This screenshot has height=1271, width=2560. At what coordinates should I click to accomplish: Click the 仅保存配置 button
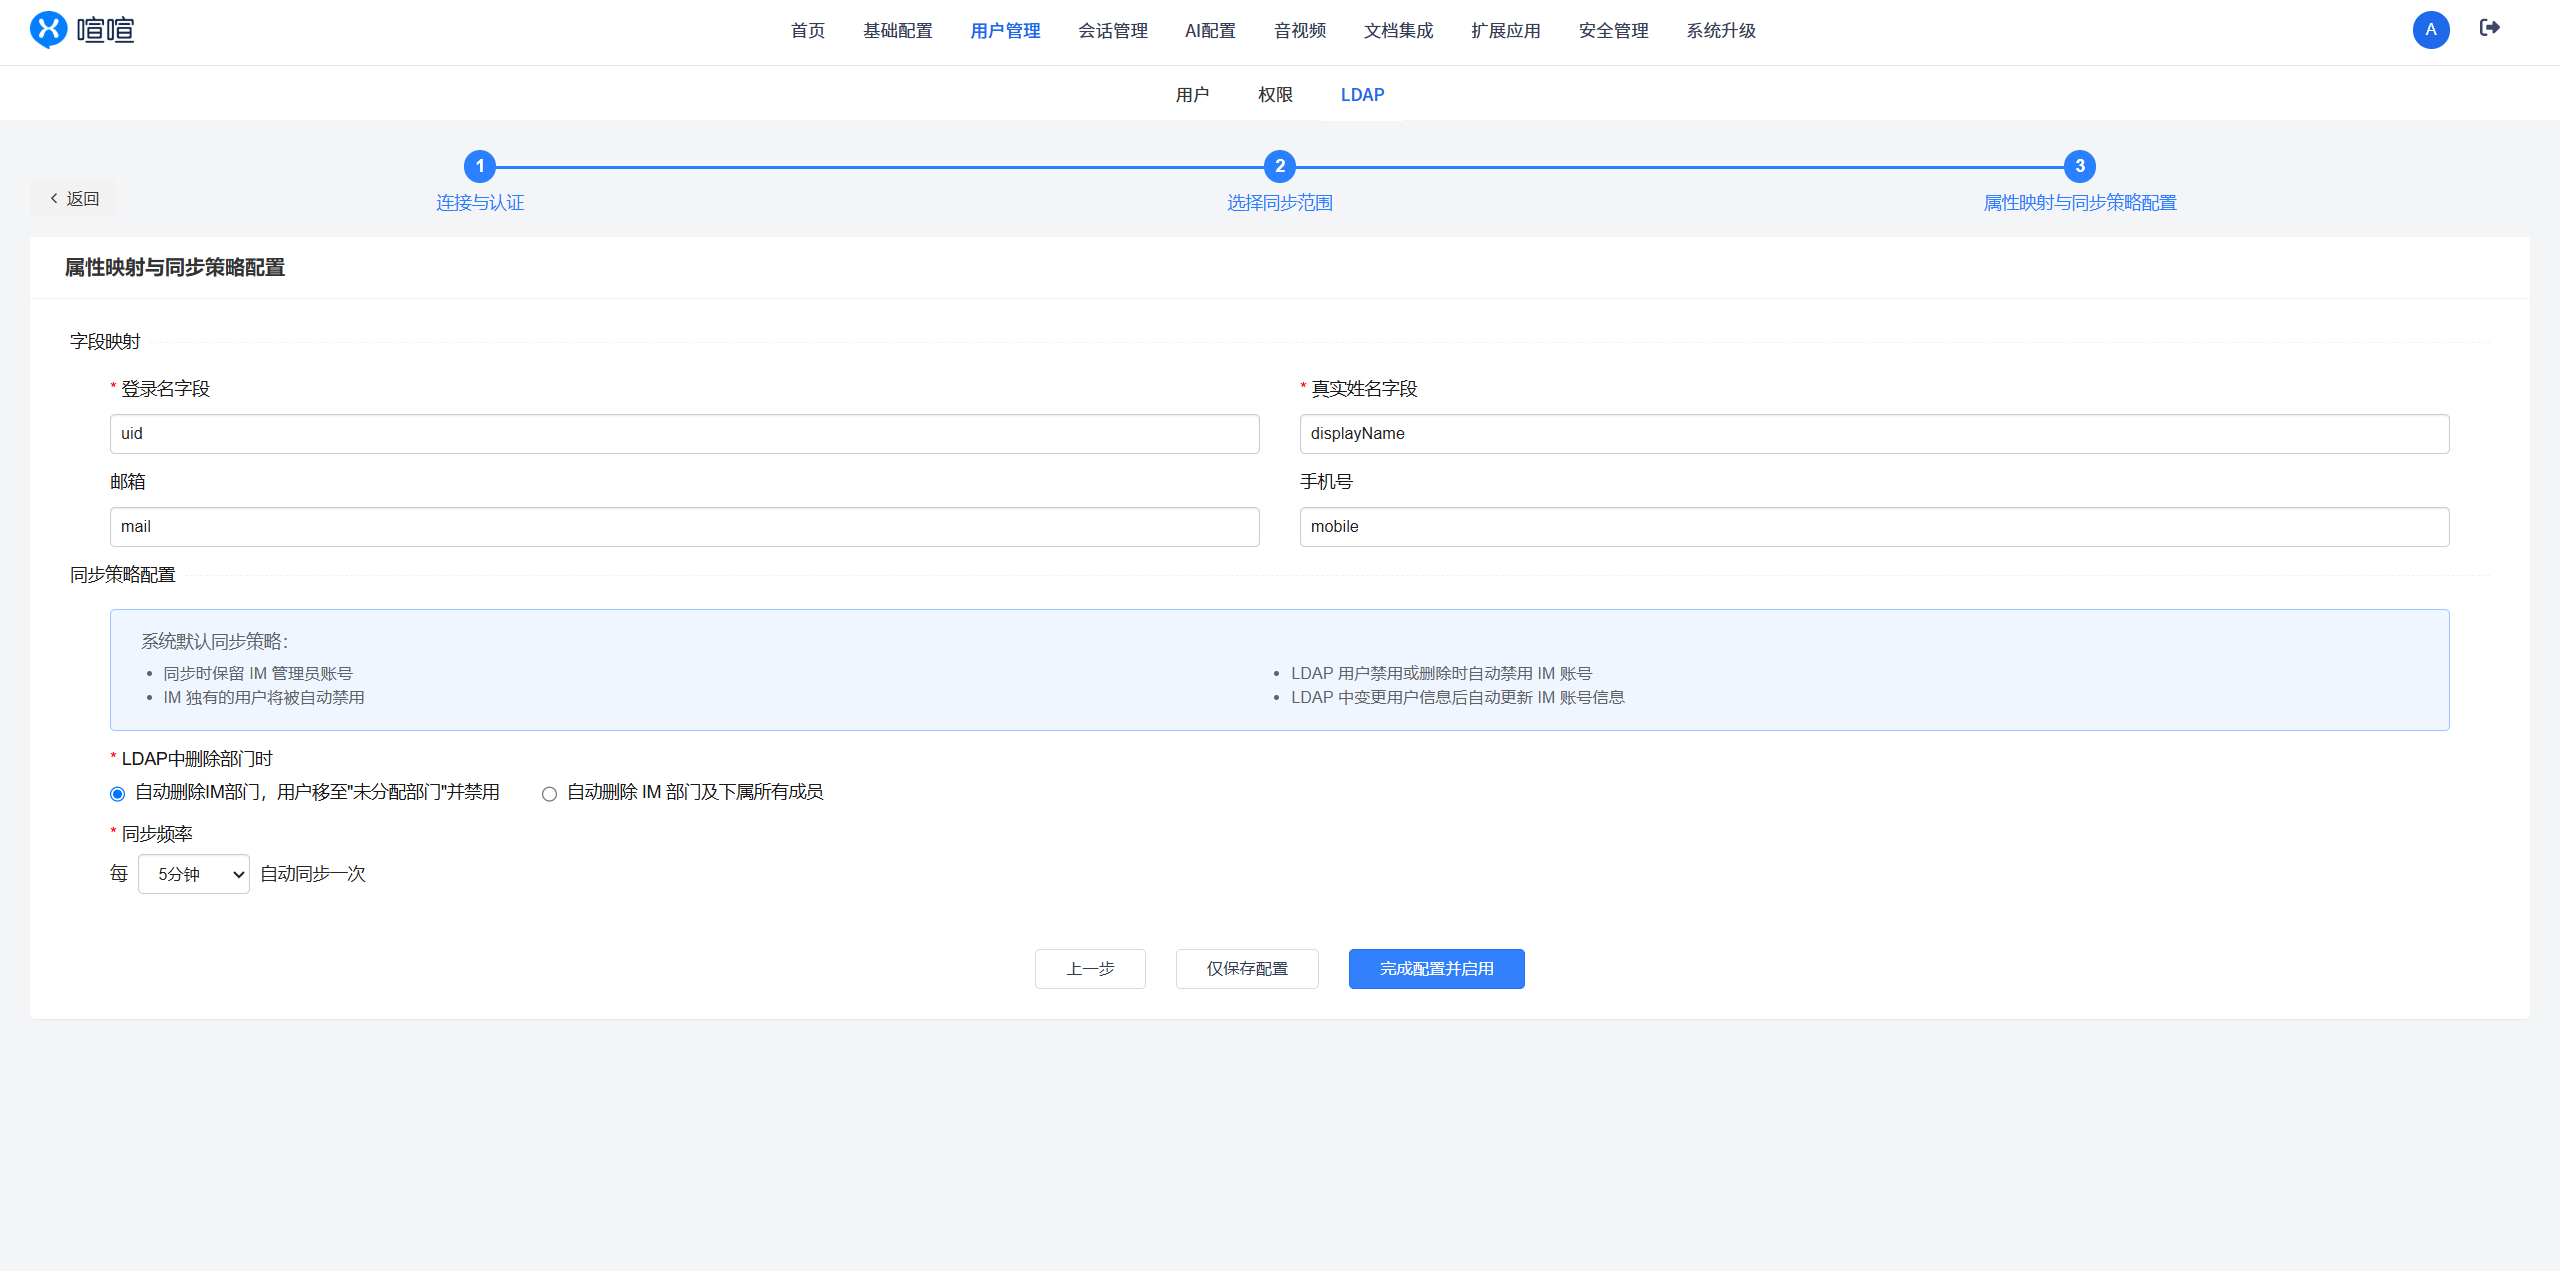(1247, 969)
